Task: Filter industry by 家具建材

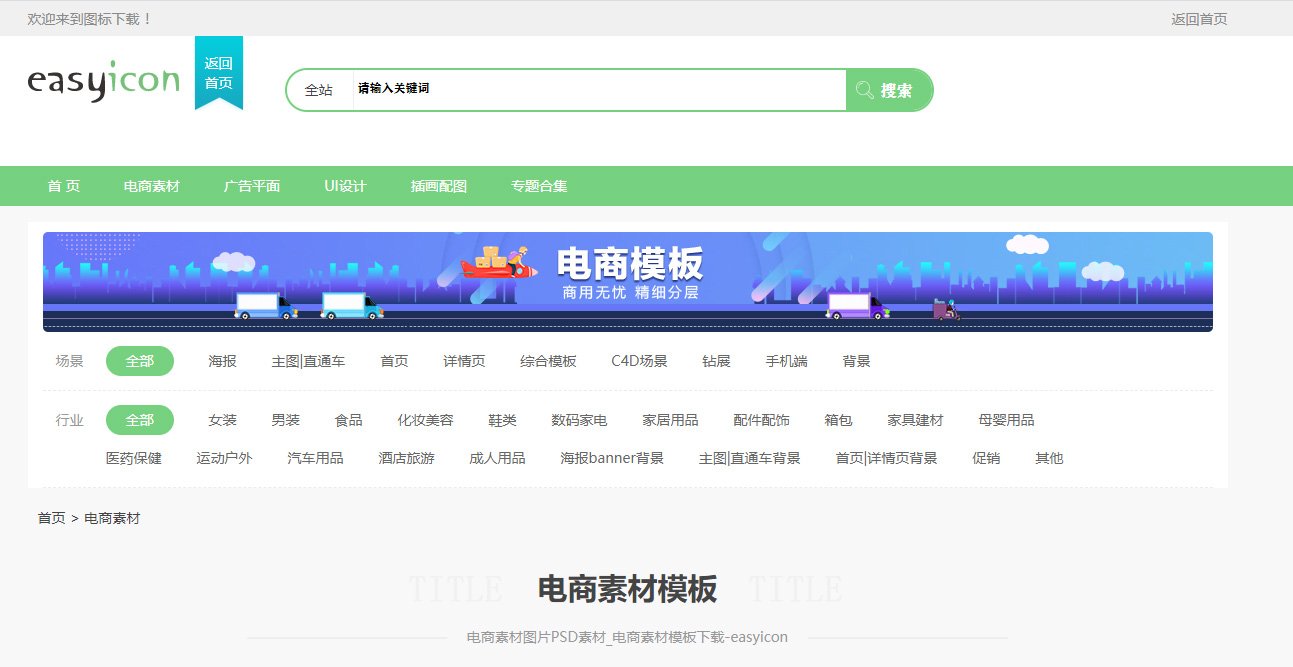Action: point(915,420)
